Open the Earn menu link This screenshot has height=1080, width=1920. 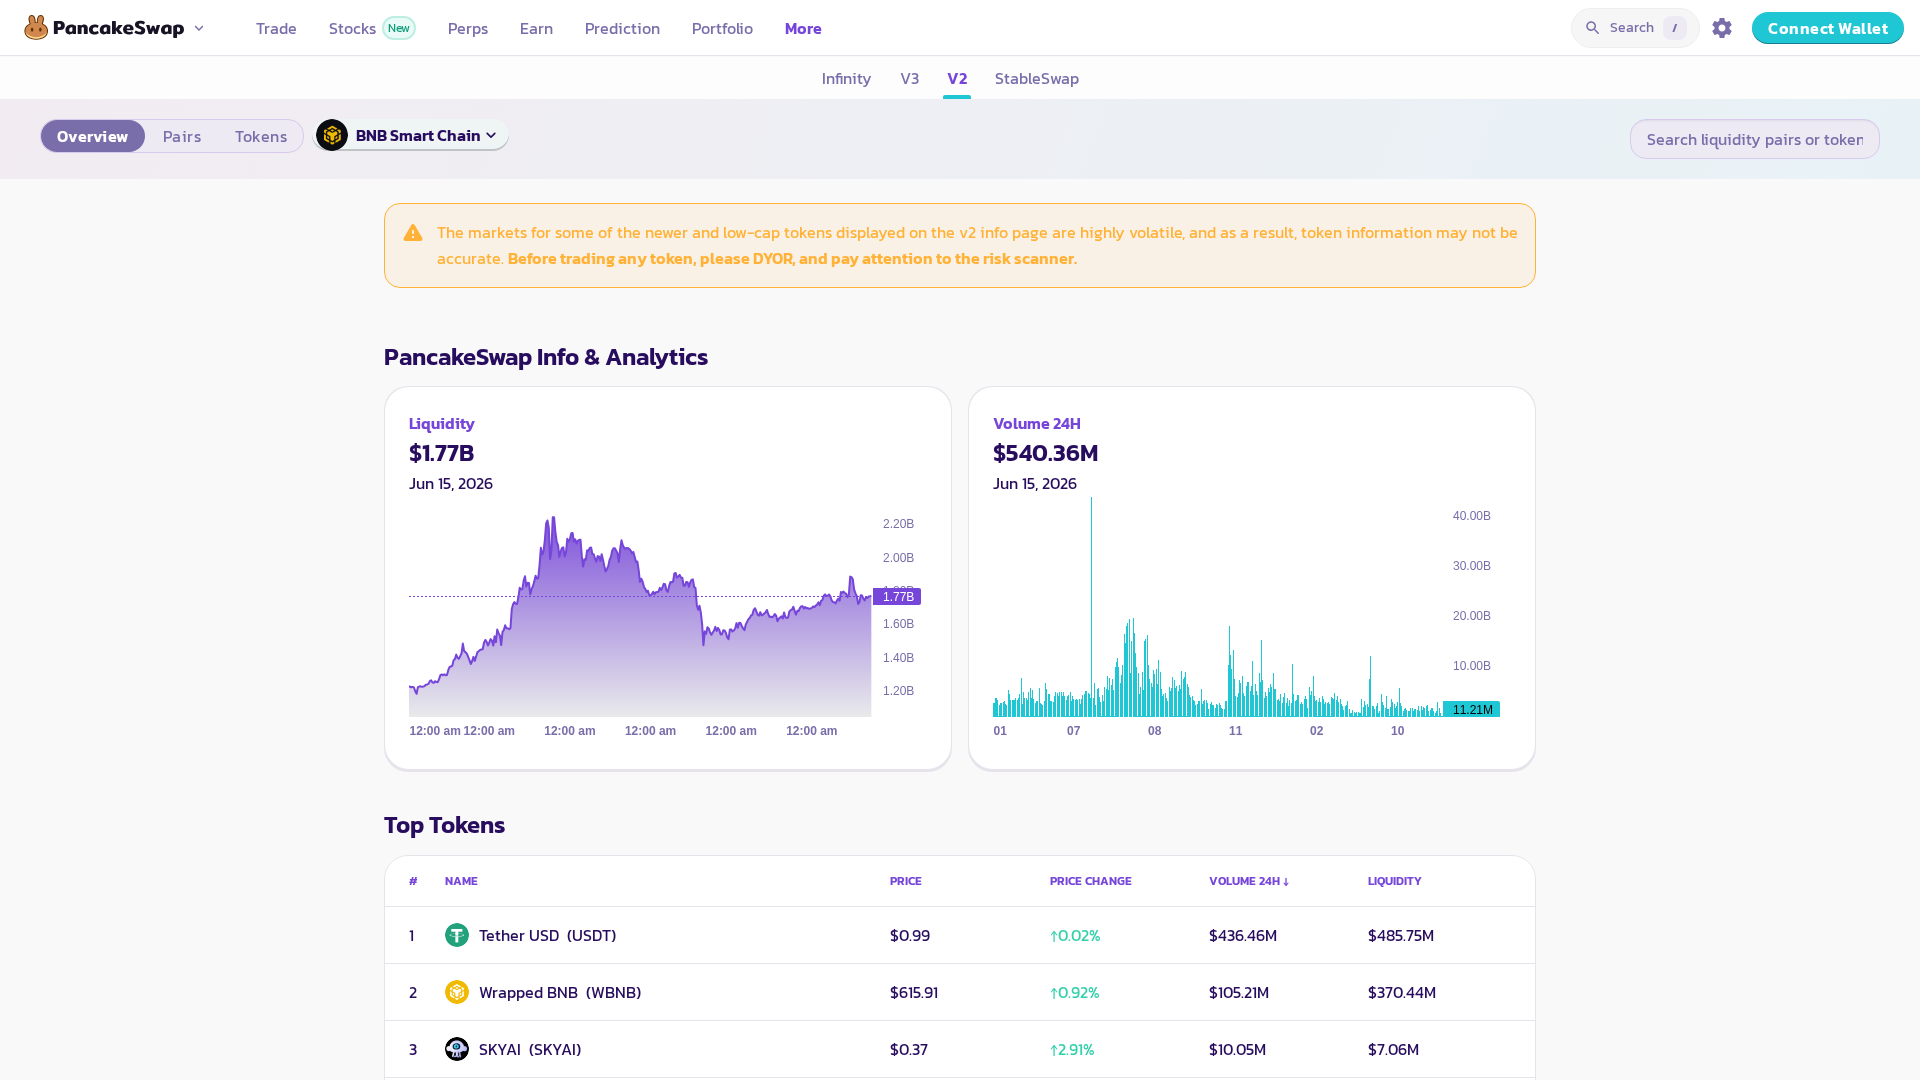point(536,28)
